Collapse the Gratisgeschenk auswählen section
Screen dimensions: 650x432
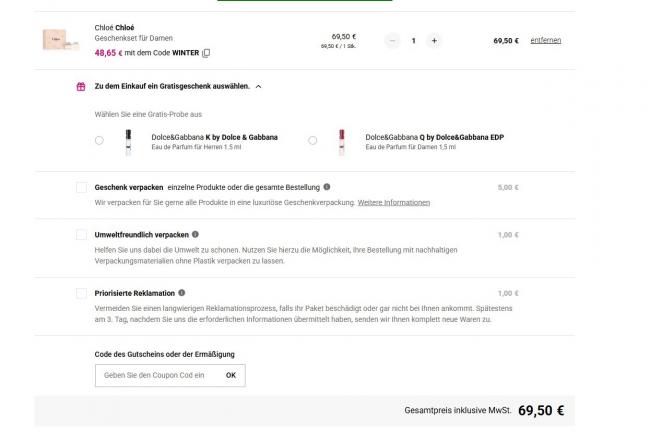(259, 87)
